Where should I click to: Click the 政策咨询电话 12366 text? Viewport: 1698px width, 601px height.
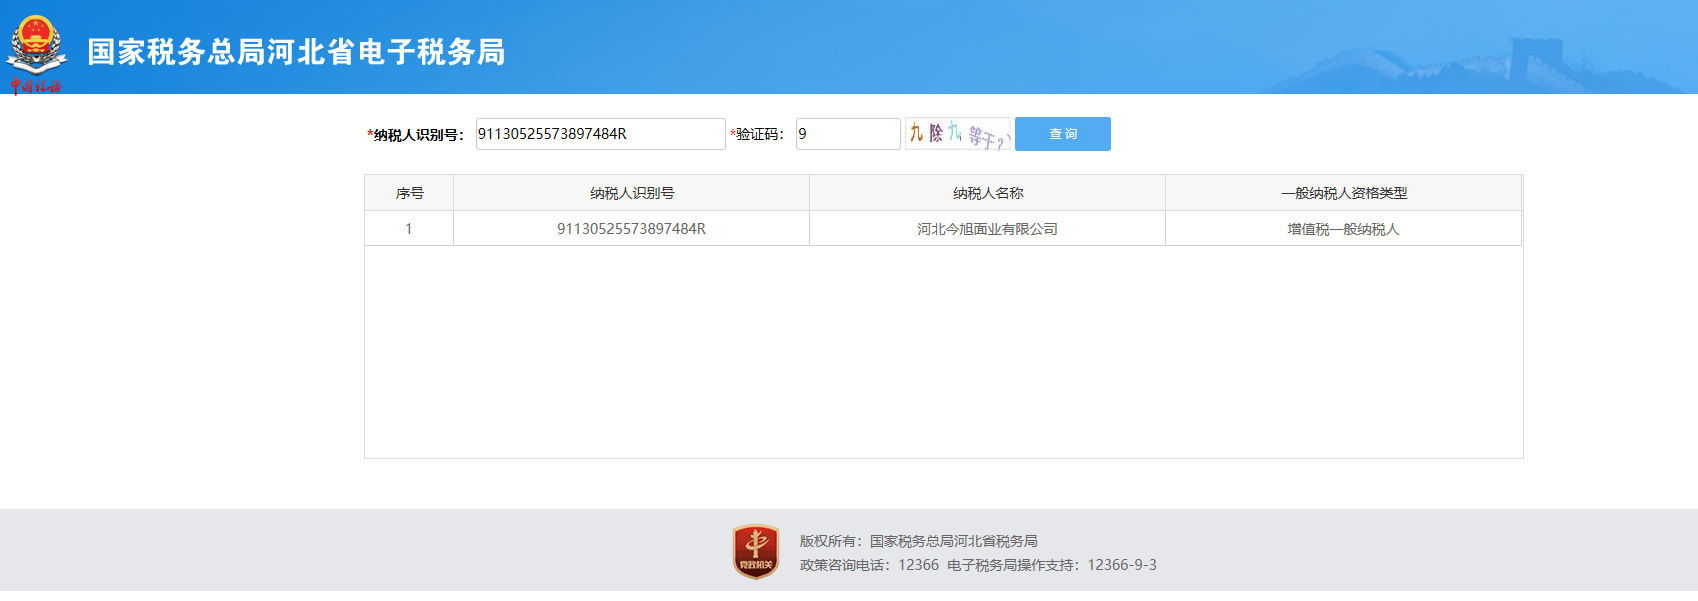click(869, 565)
